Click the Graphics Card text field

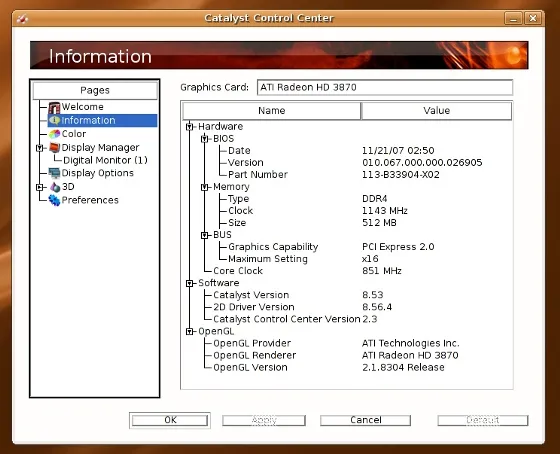[x=385, y=88]
